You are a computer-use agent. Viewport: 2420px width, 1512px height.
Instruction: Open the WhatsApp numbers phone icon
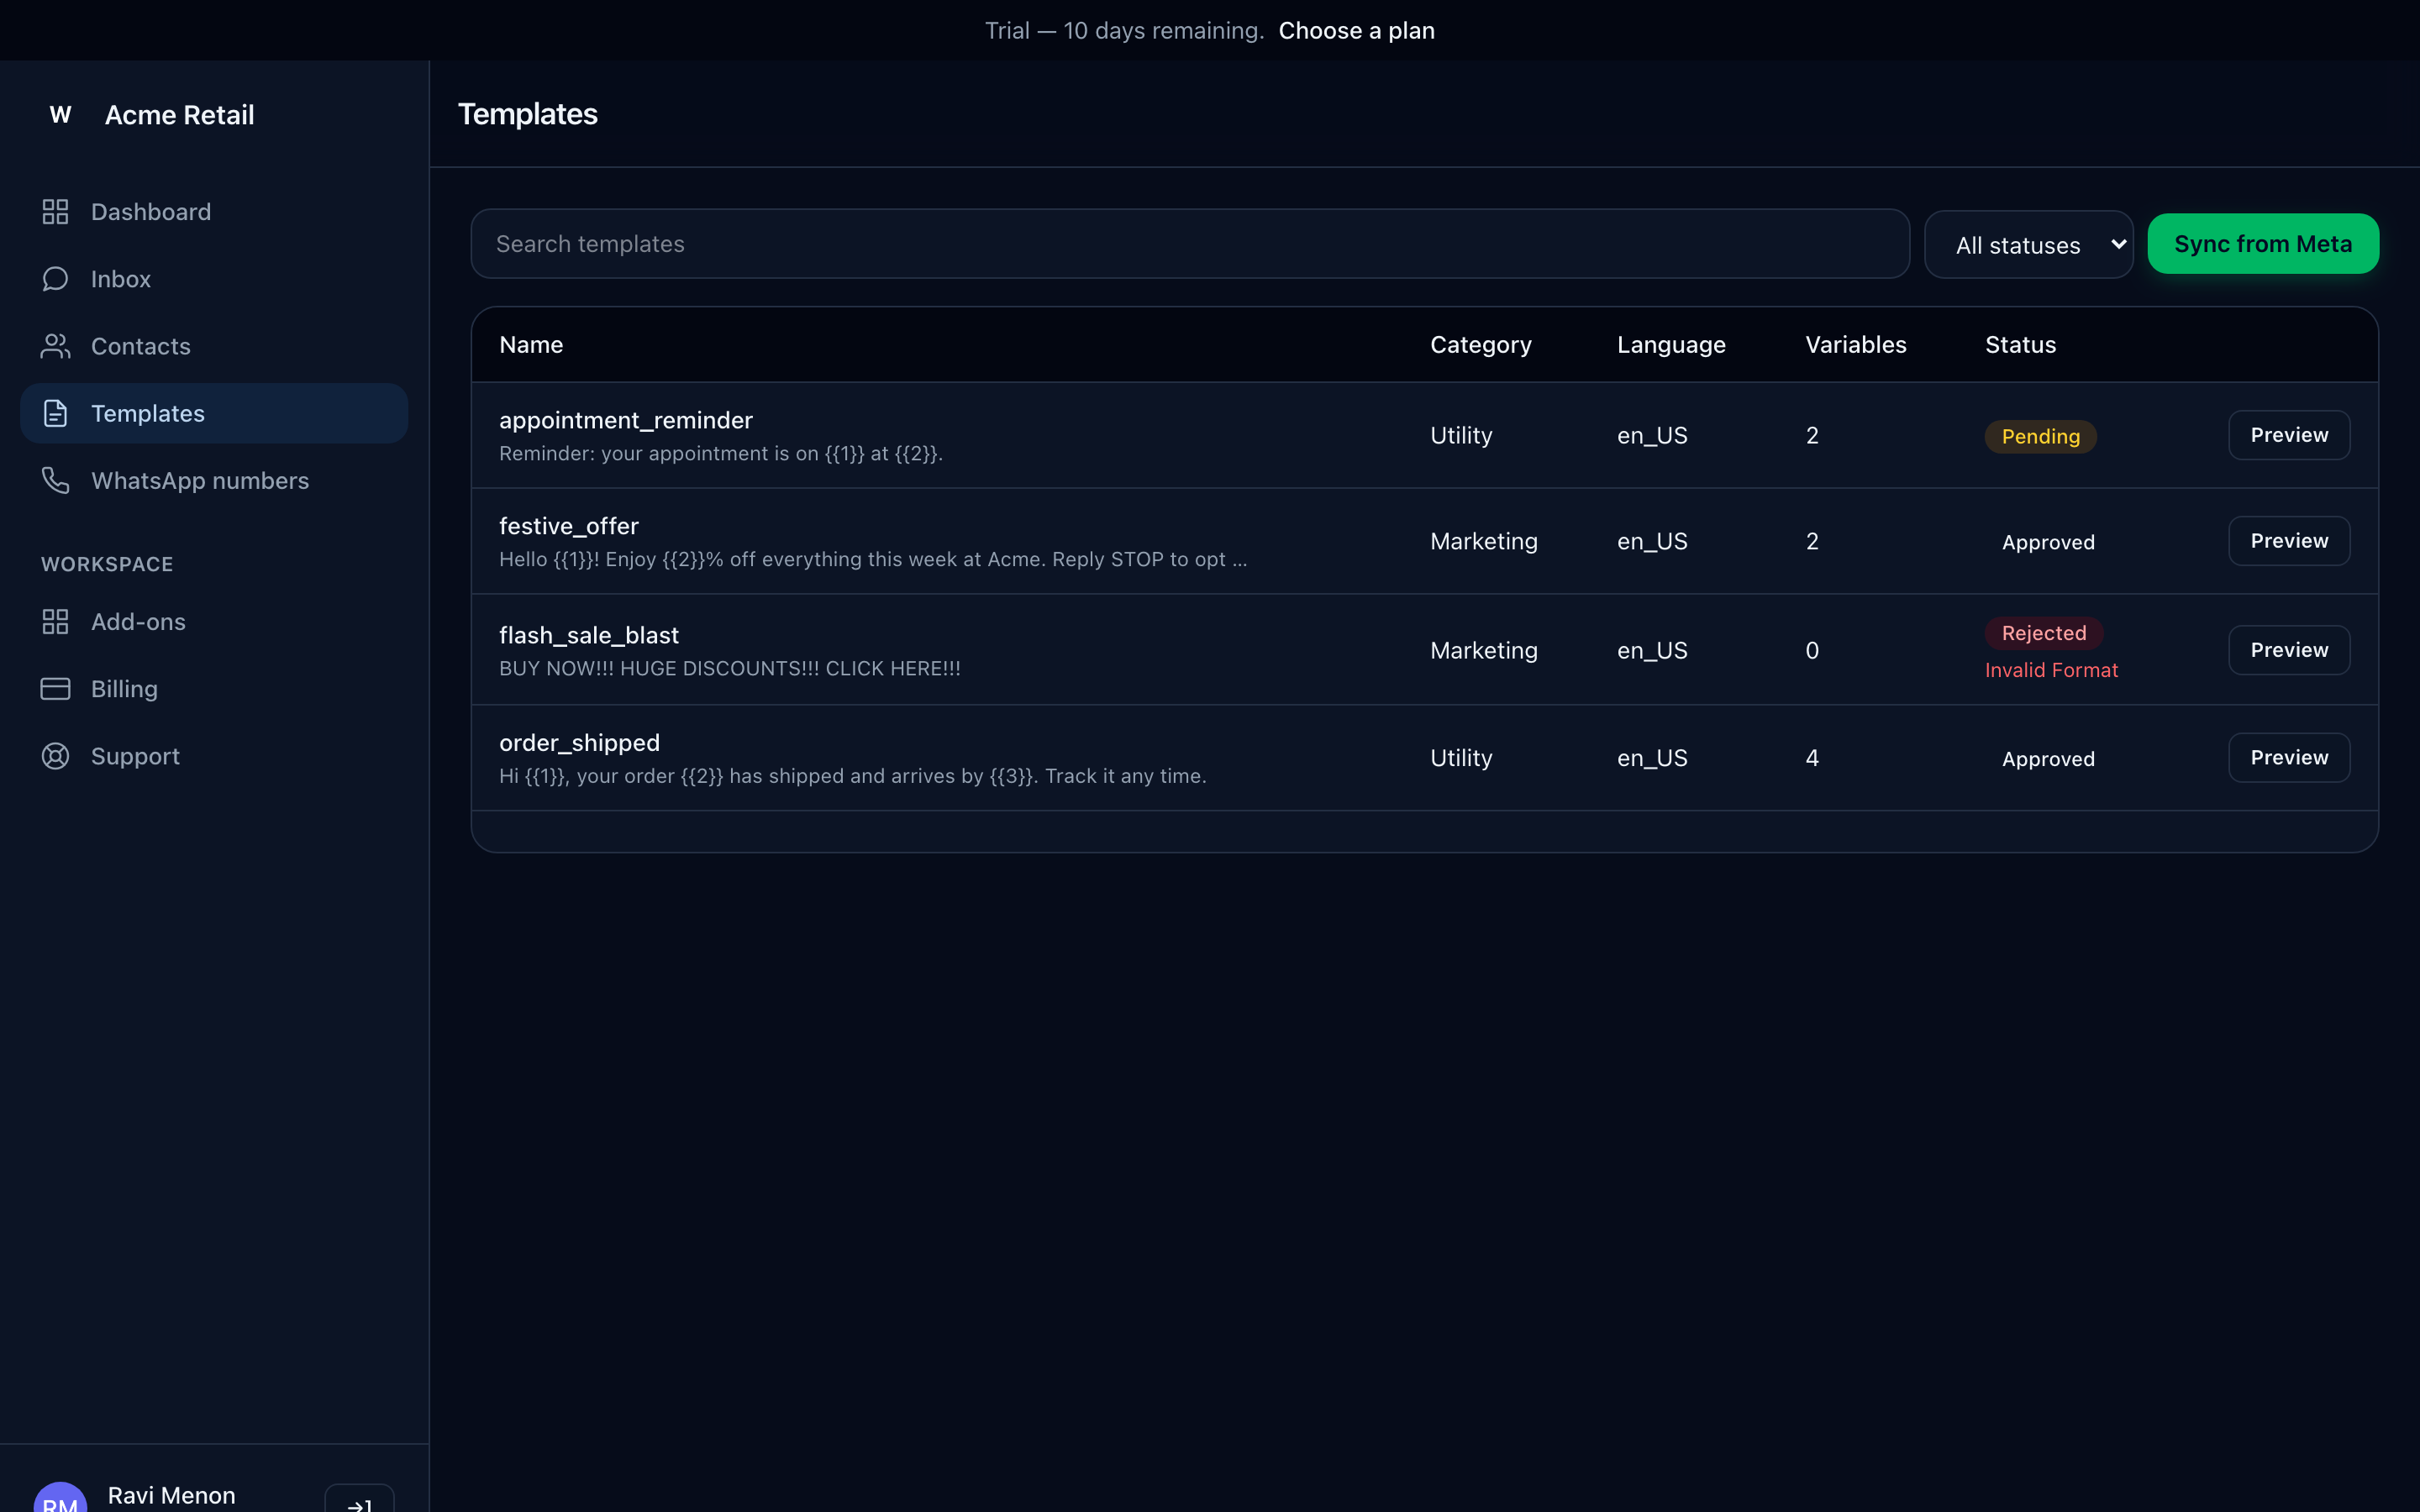(55, 480)
